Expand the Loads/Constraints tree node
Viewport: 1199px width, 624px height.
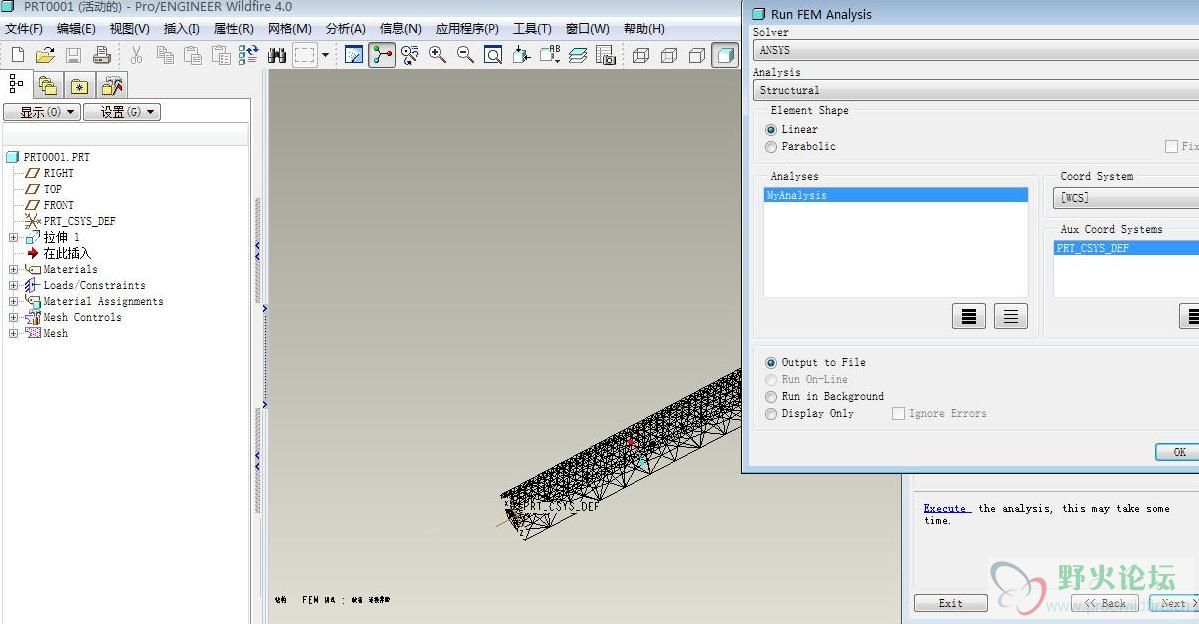click(13, 285)
